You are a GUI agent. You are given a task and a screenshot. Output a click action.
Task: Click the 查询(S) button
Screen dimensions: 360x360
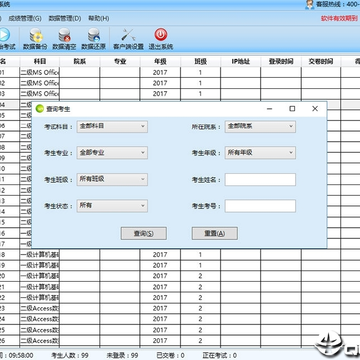pyautogui.click(x=144, y=233)
